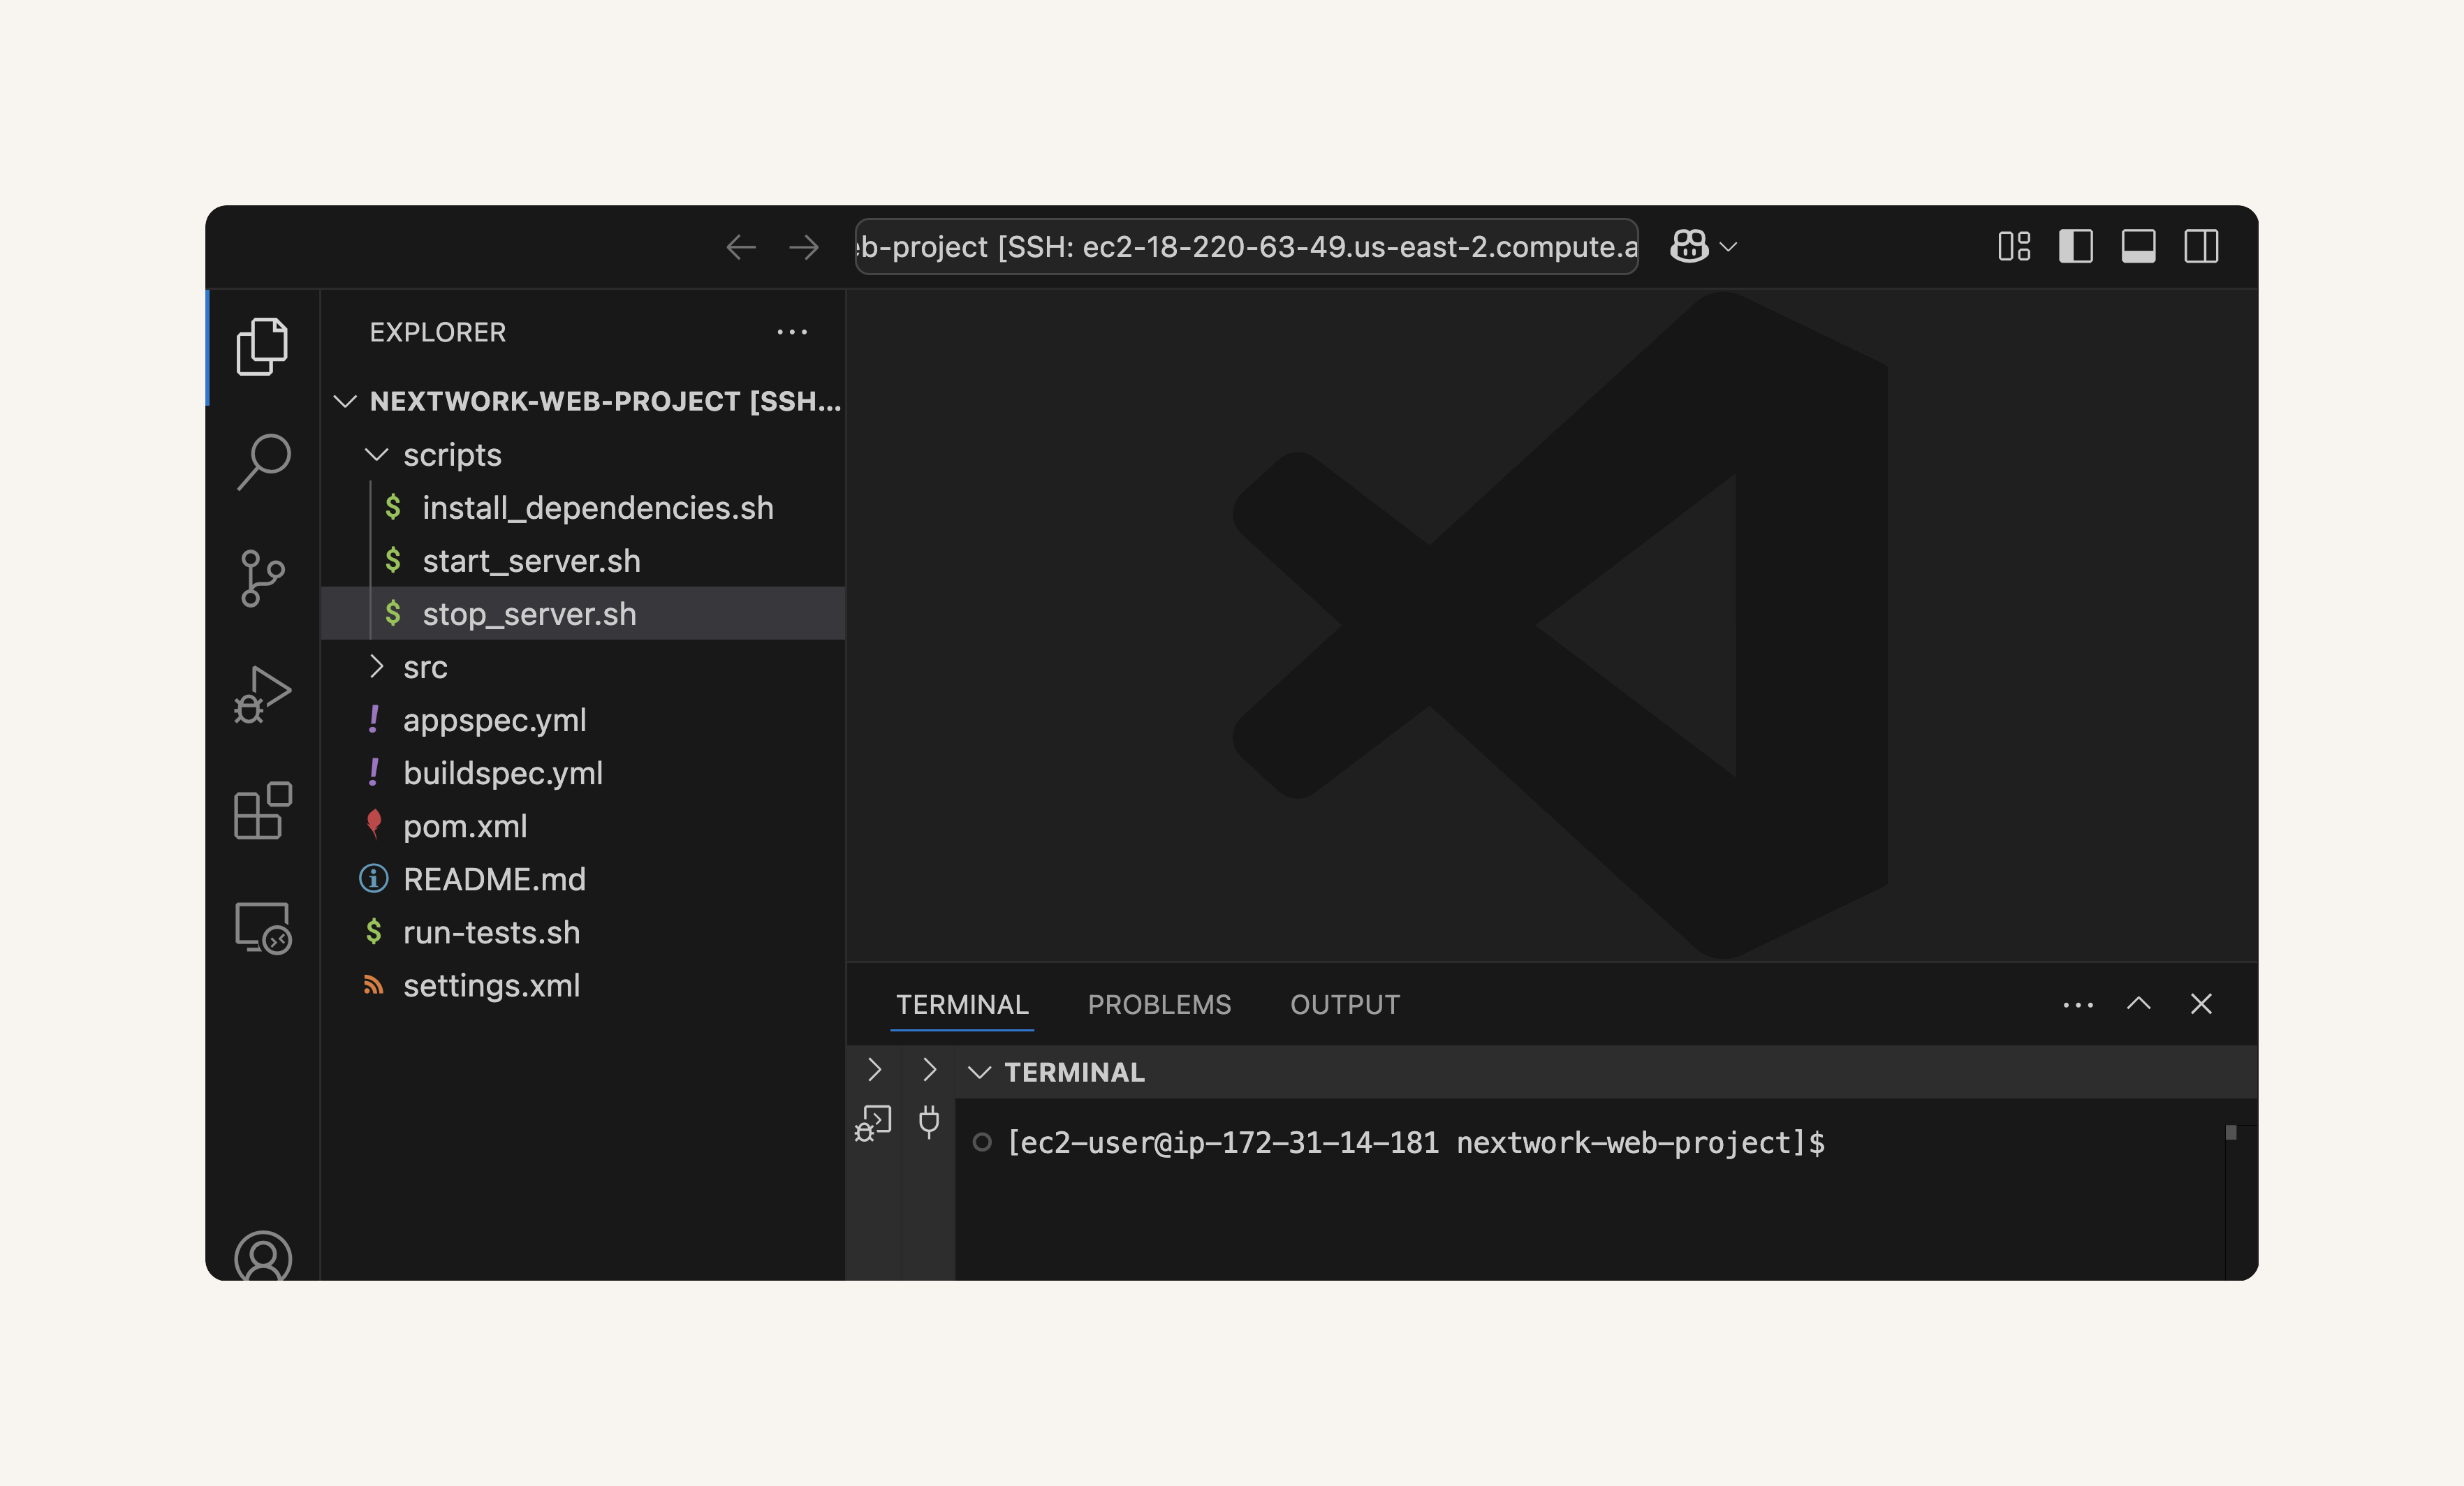Open pom.xml file

click(x=583, y=826)
